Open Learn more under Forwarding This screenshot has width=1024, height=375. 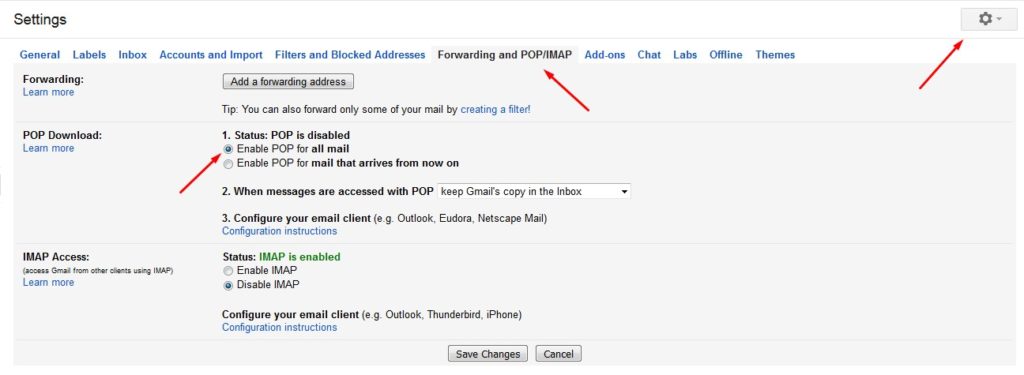[48, 92]
